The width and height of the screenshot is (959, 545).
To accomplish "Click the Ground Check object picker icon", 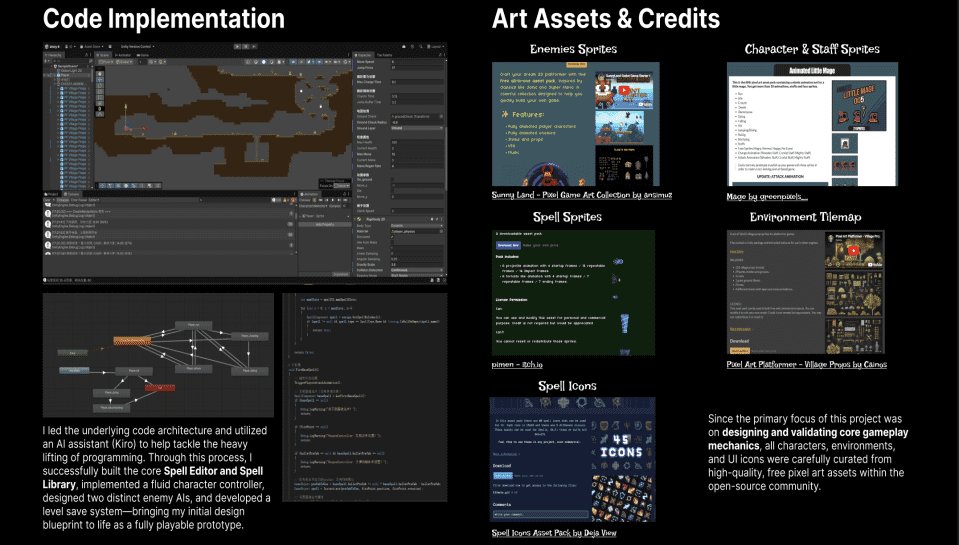I will tap(441, 116).
